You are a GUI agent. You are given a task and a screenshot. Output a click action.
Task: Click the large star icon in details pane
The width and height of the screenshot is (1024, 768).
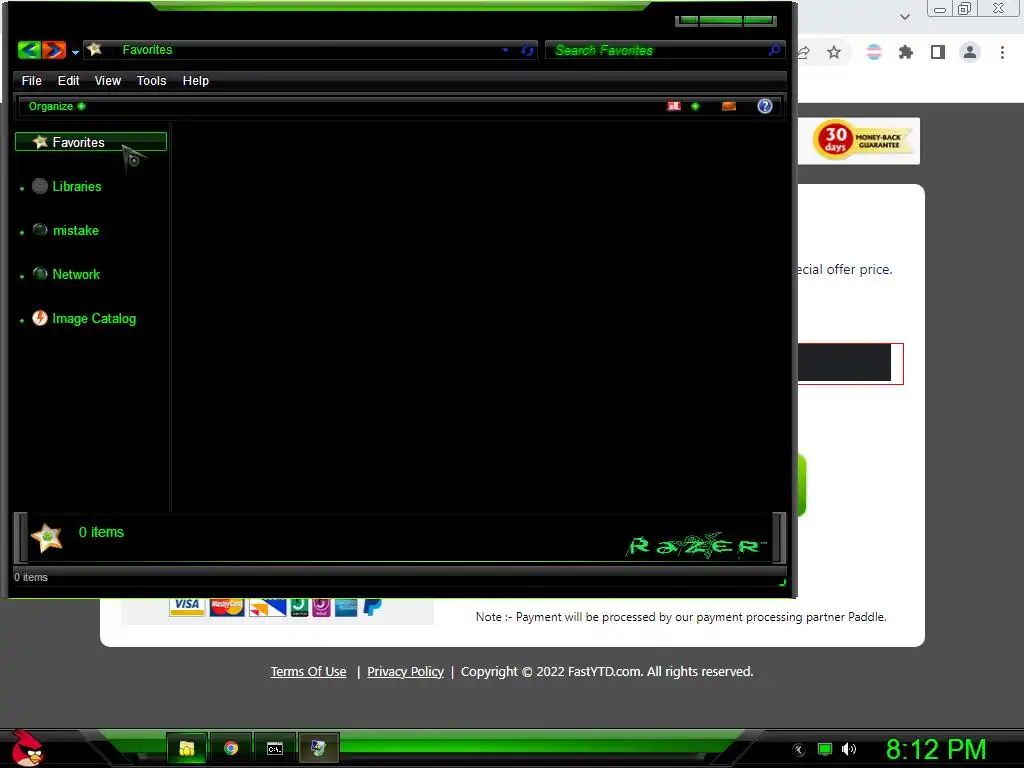point(46,537)
